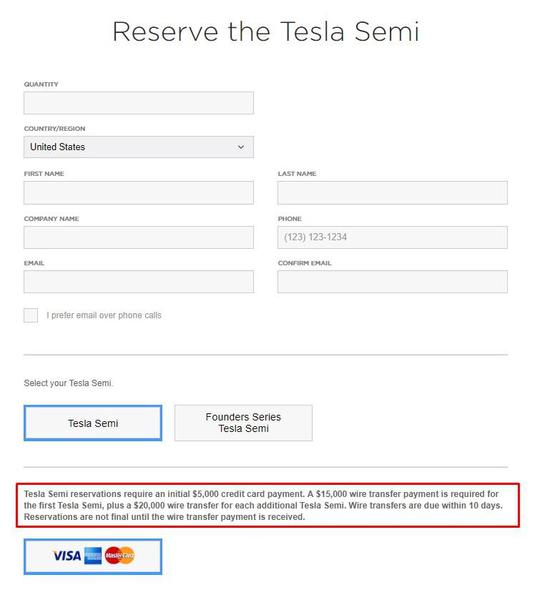Open the United States country dropdown
The width and height of the screenshot is (550, 590).
pos(138,147)
